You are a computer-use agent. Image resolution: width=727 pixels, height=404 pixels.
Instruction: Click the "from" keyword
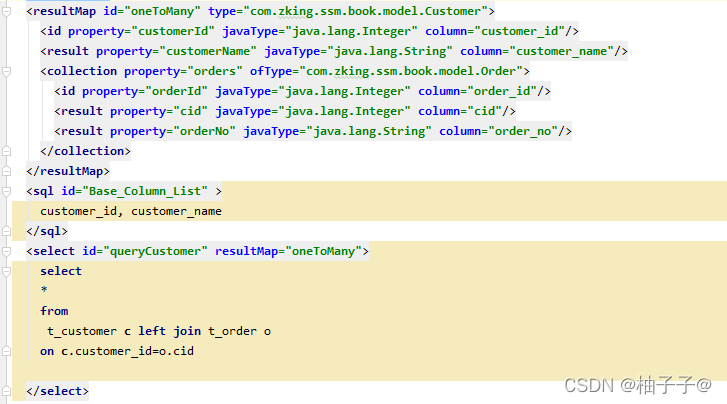[54, 311]
